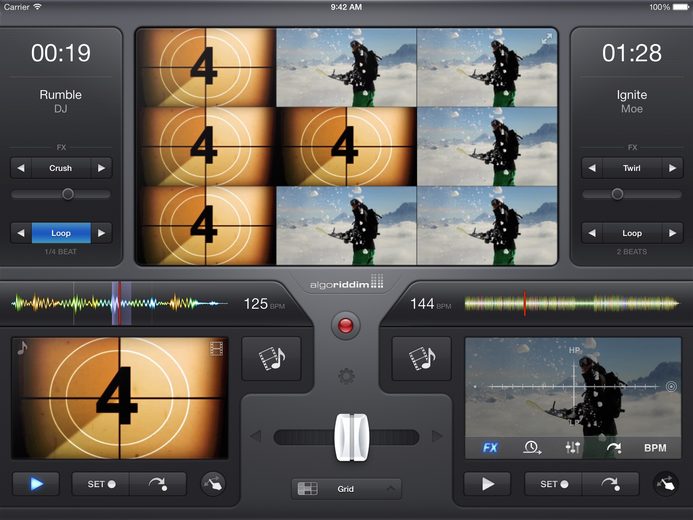Tap the 144 BPM readout

tap(430, 304)
